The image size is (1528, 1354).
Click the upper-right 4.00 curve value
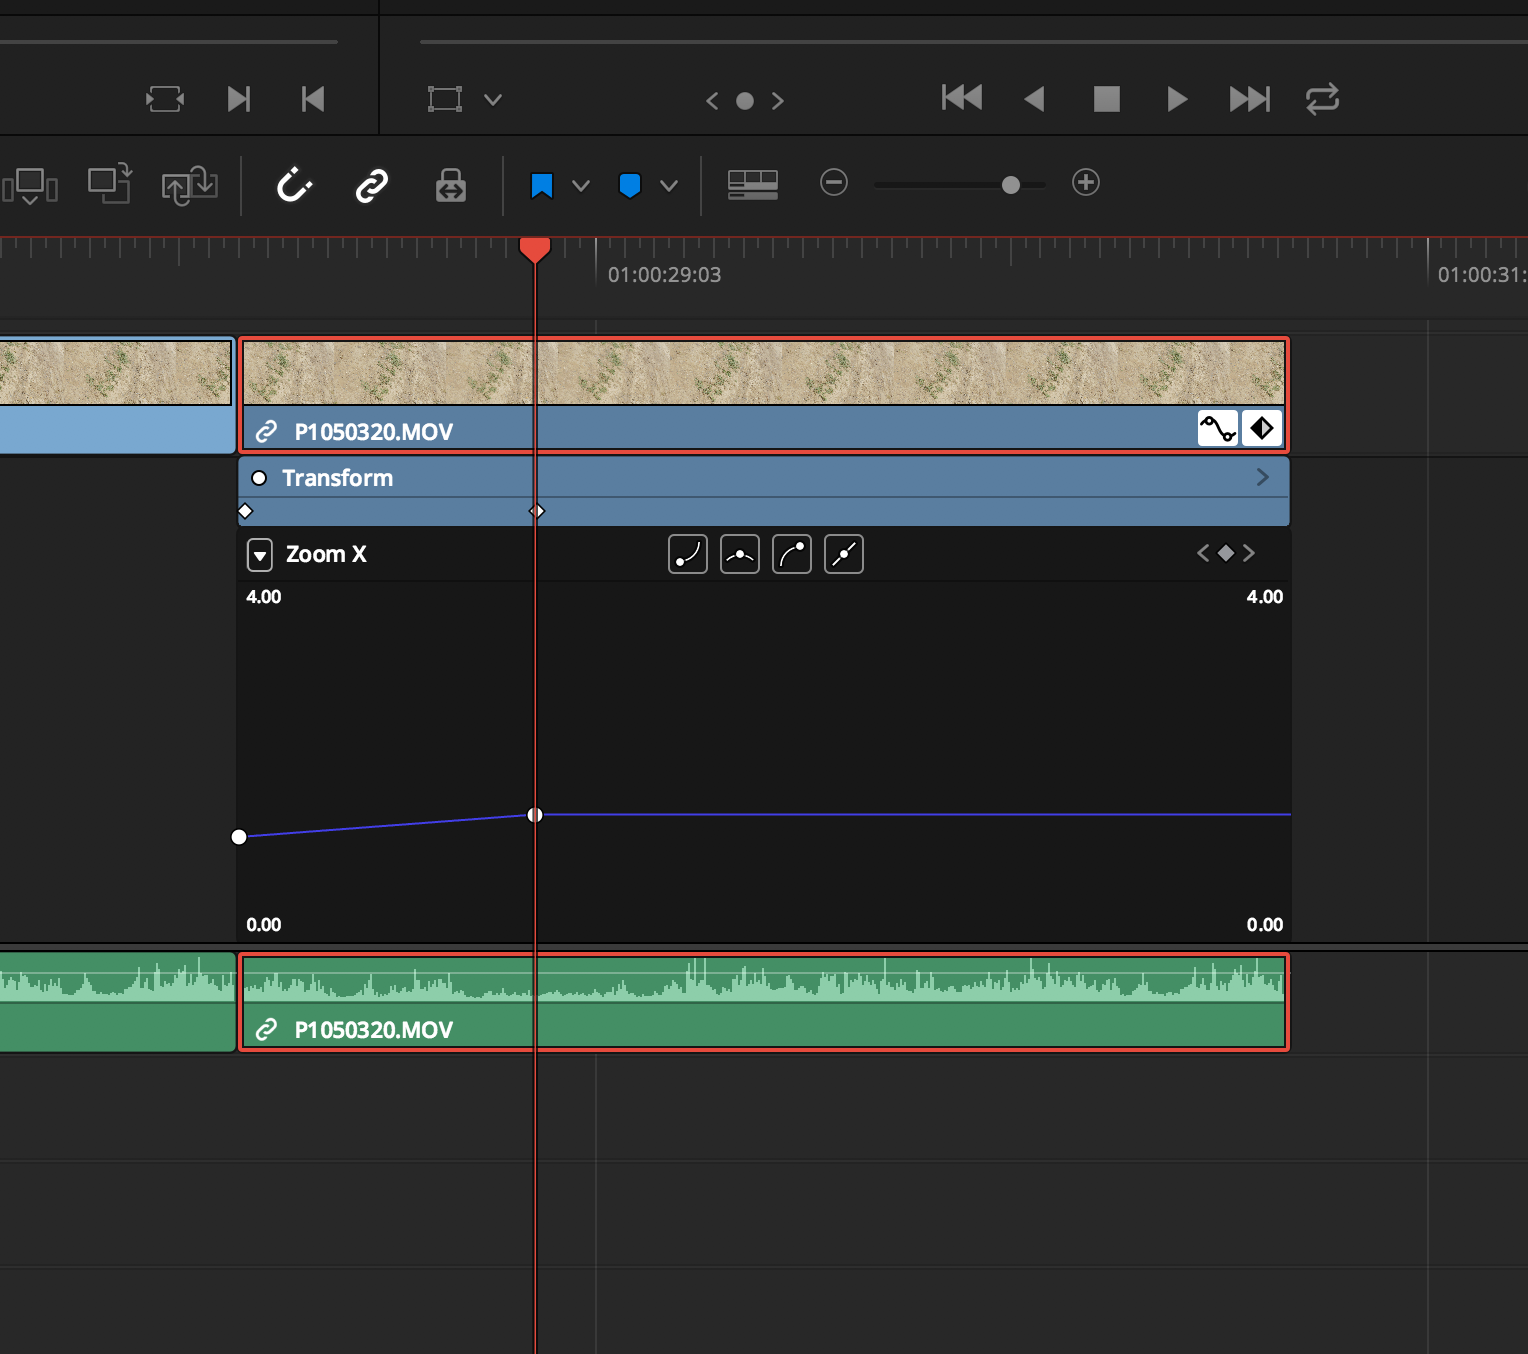(x=1265, y=597)
